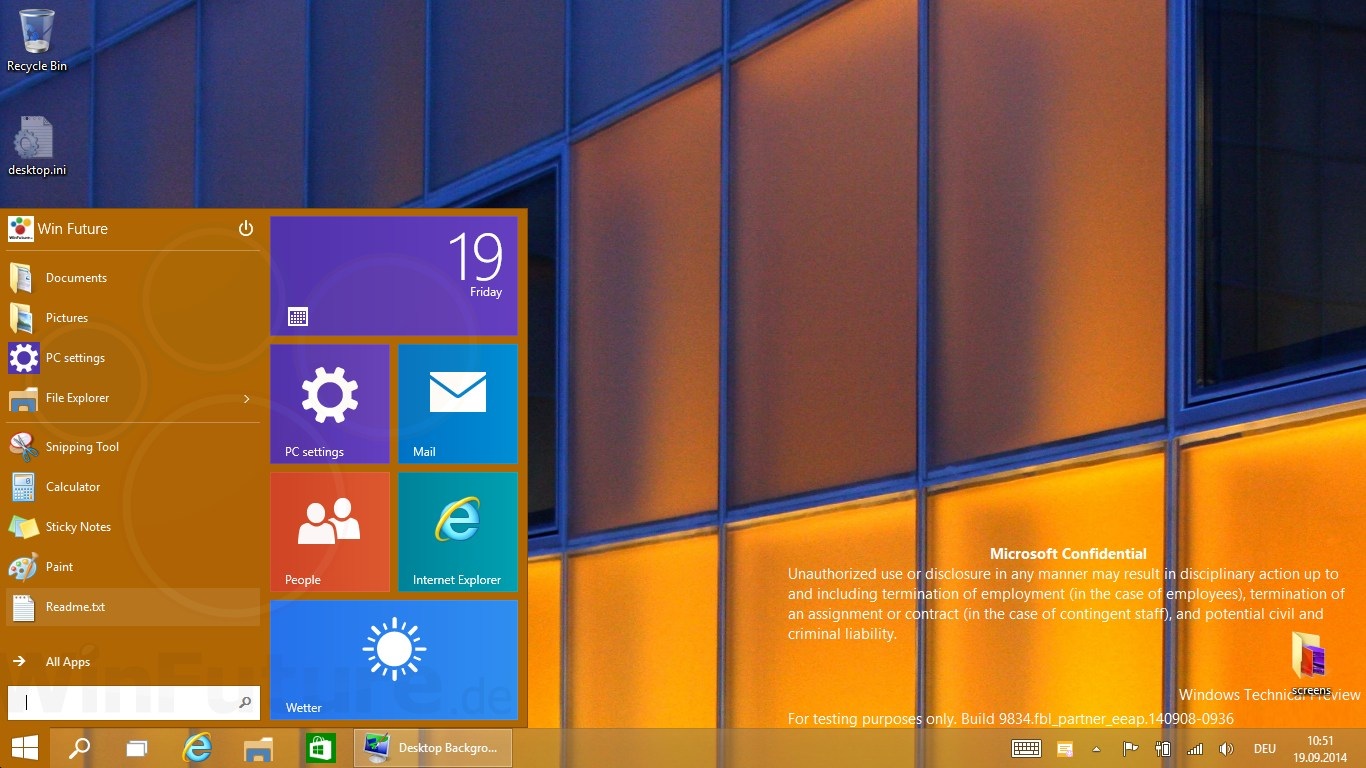This screenshot has height=768, width=1366.
Task: Open the Internet Explorer tile
Action: [x=458, y=532]
